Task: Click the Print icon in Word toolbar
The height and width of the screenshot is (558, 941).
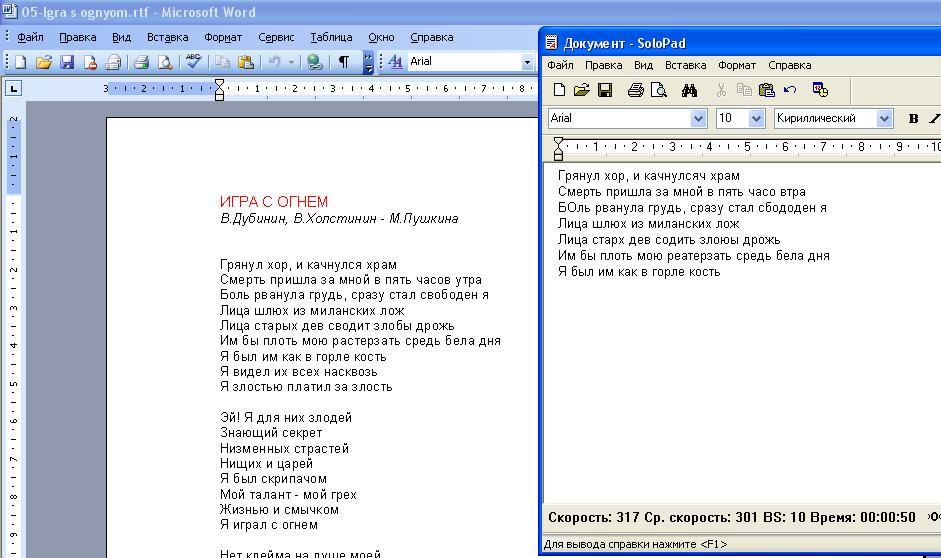Action: coord(141,62)
